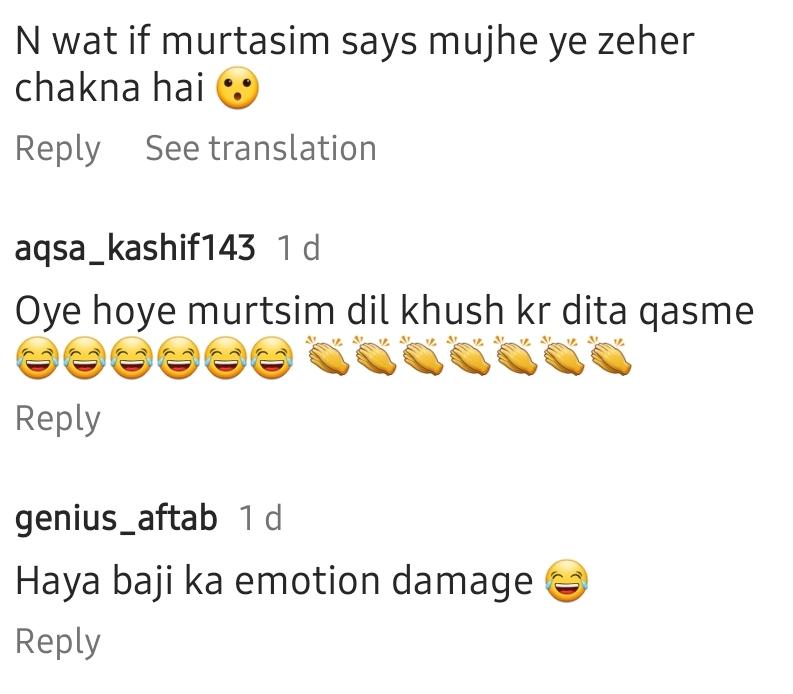Image resolution: width=793 pixels, height=694 pixels.
Task: Reply to aqsa_kashif143's comment
Action: click(58, 419)
